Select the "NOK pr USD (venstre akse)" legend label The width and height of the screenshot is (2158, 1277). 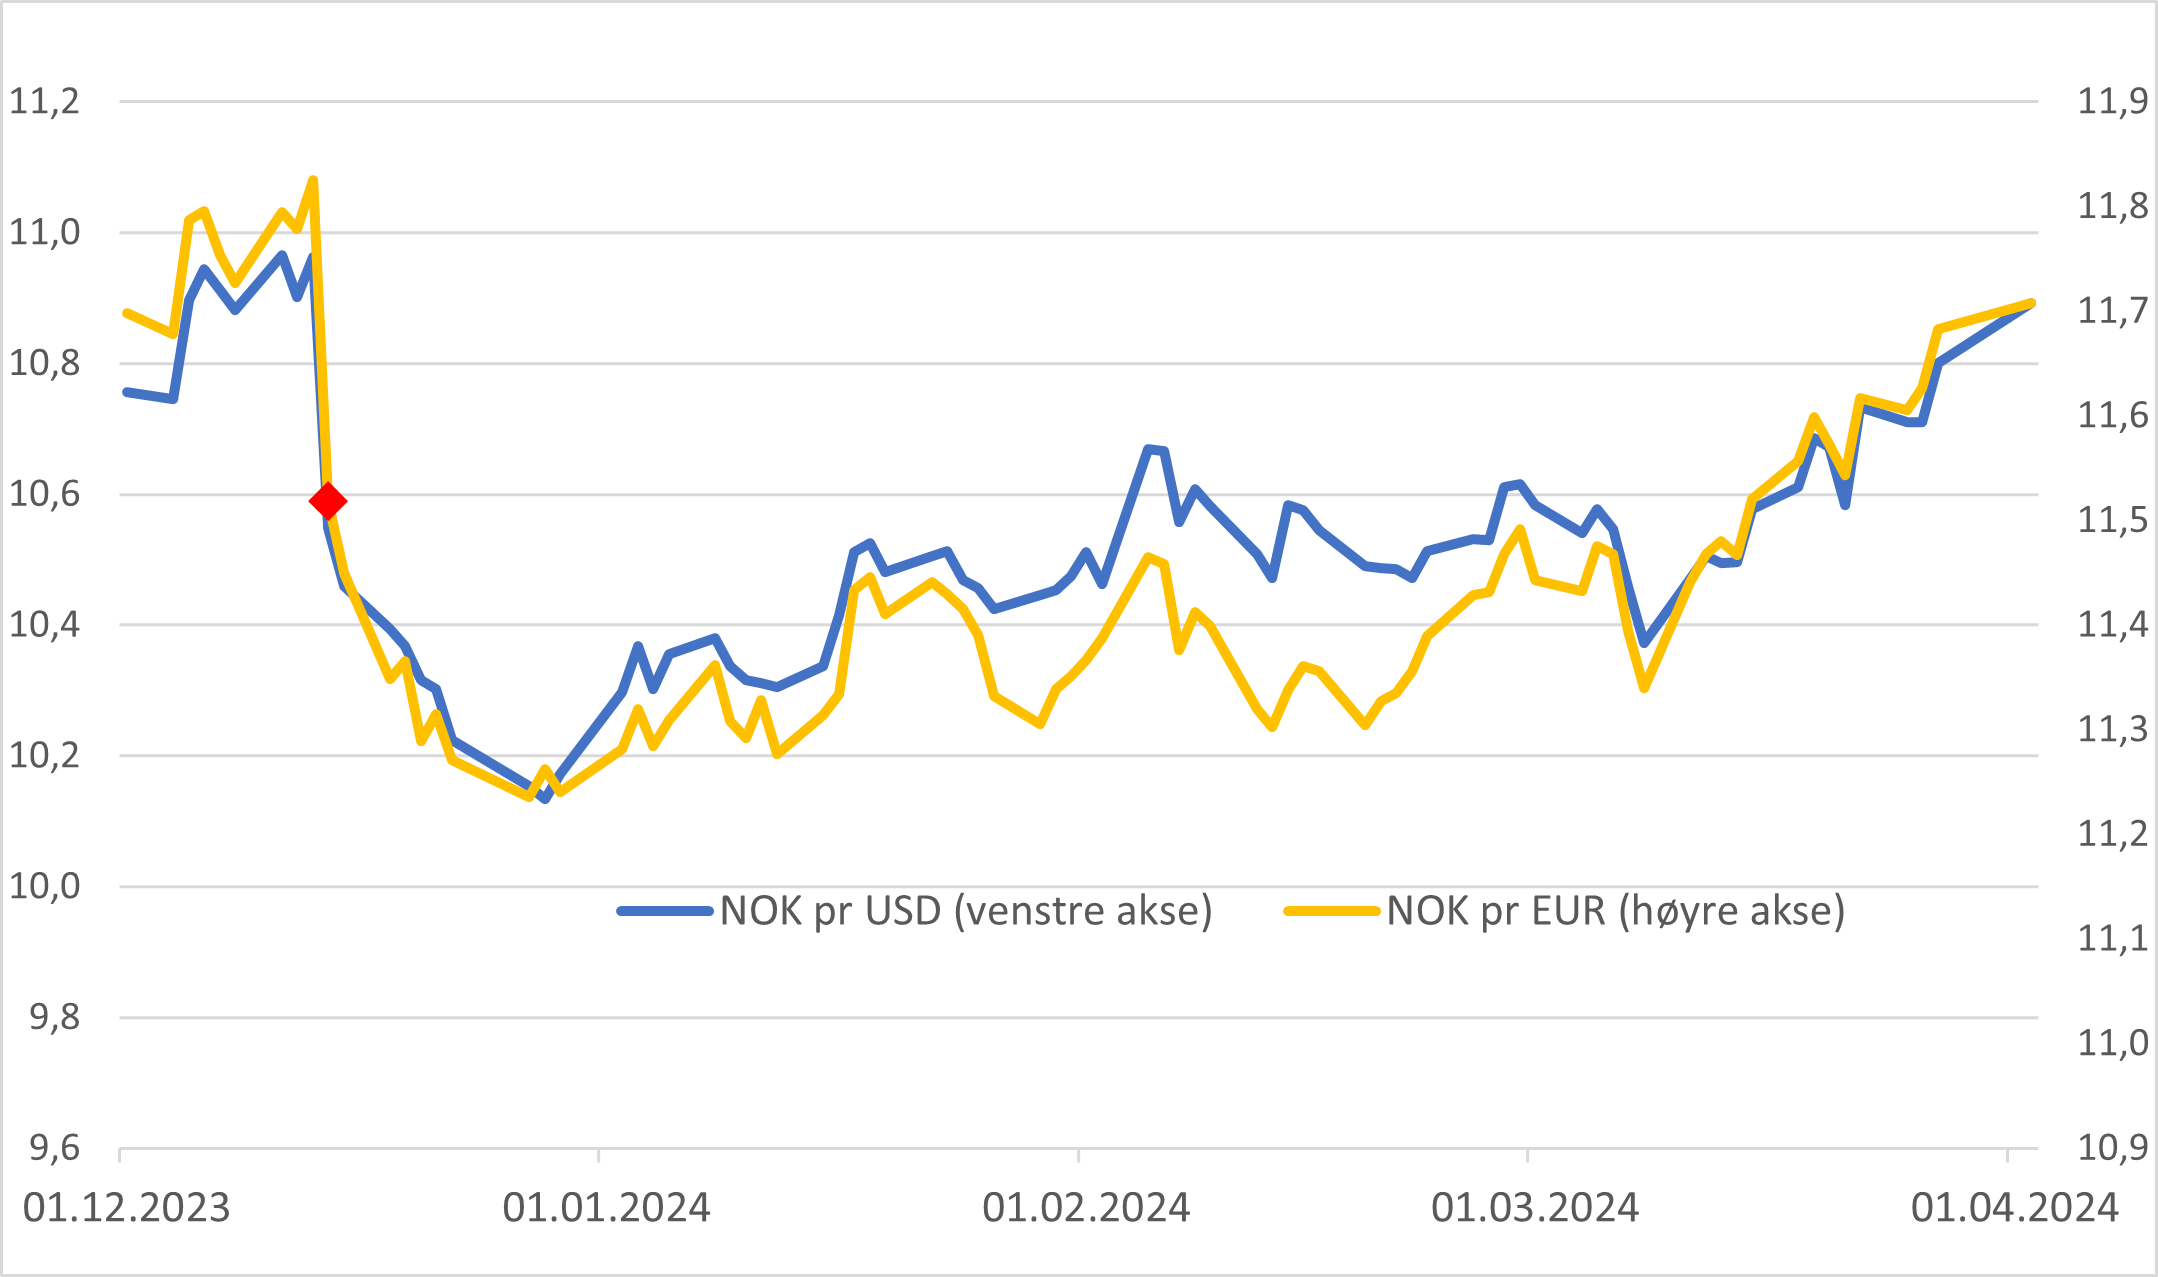coord(966,911)
